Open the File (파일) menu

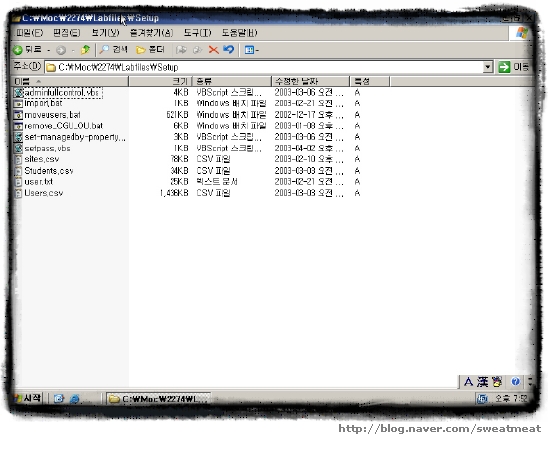pyautogui.click(x=29, y=33)
